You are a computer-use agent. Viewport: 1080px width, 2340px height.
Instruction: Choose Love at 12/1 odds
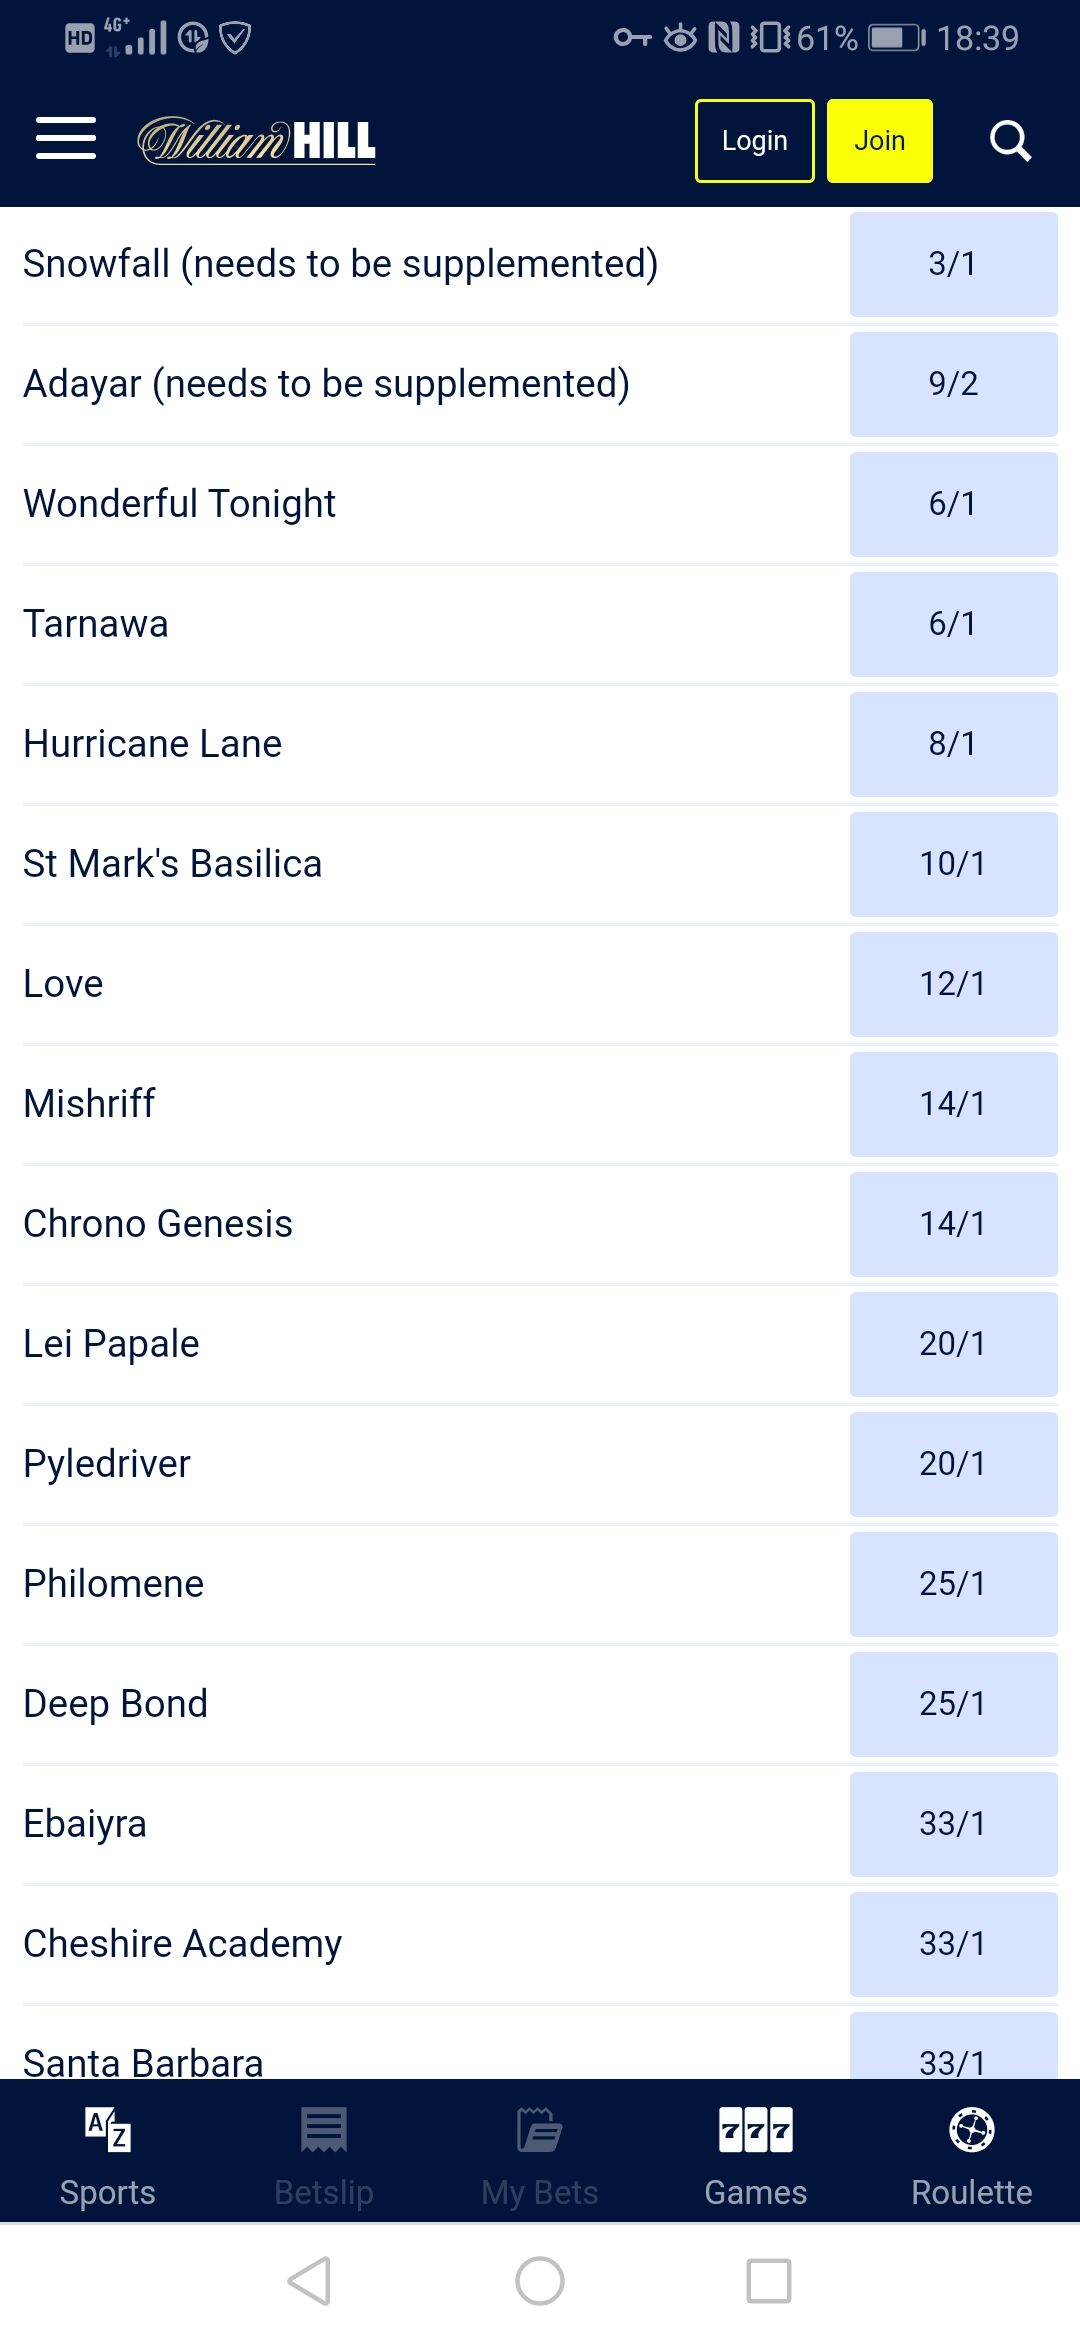click(953, 984)
